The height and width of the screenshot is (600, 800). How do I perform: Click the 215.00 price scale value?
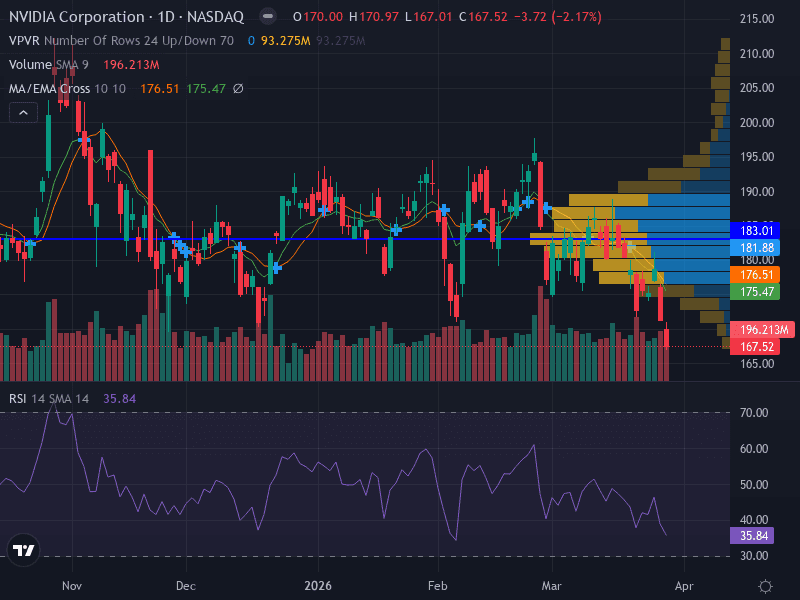pyautogui.click(x=757, y=19)
